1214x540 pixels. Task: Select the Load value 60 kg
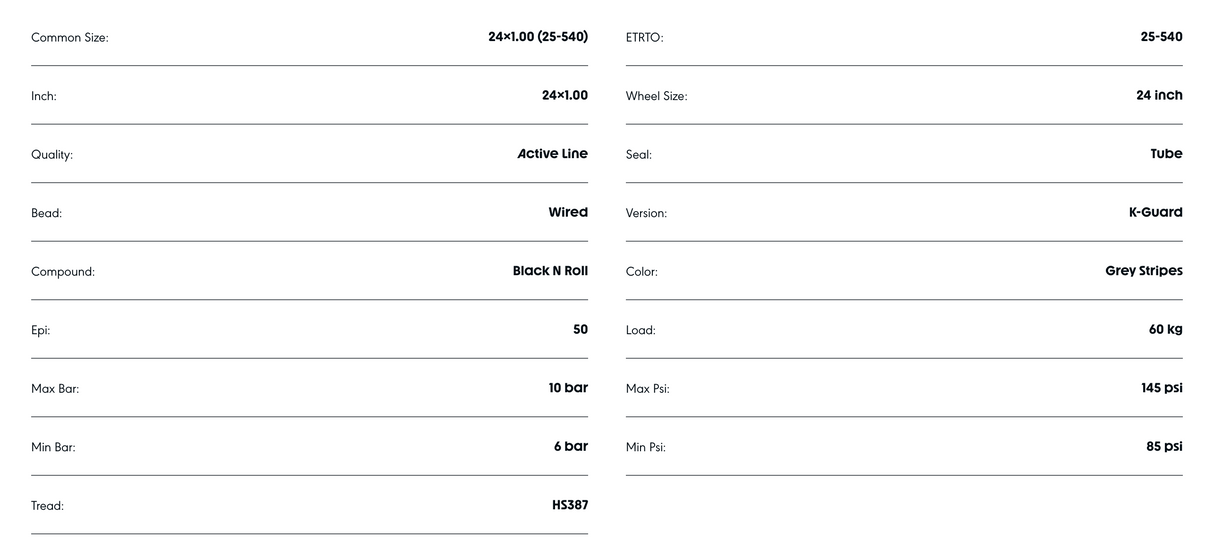click(1165, 329)
